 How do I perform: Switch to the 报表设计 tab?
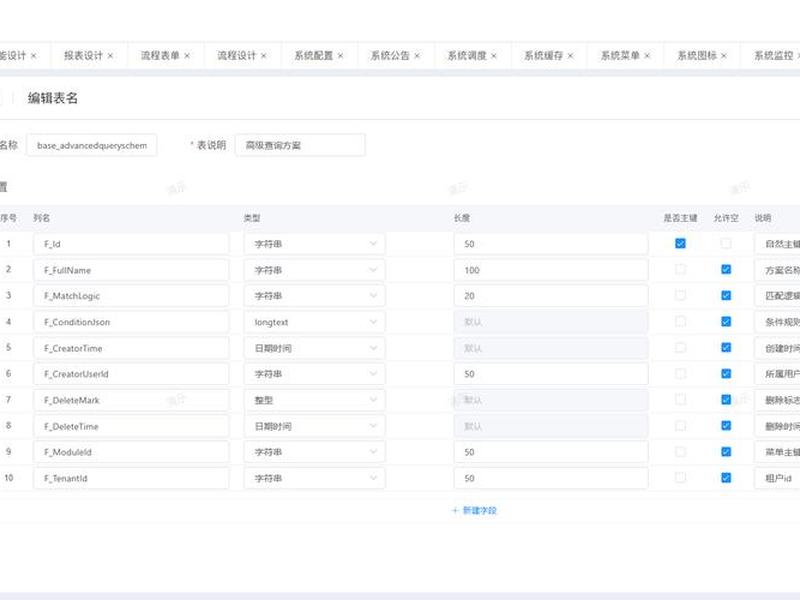[83, 56]
